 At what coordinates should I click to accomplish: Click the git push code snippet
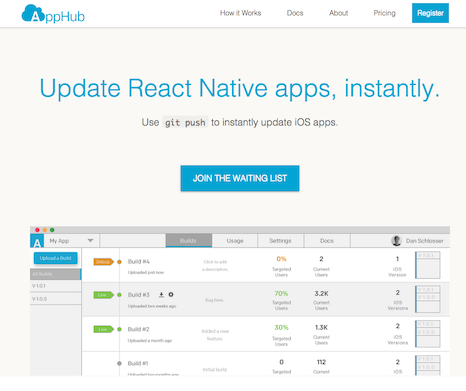(x=185, y=122)
